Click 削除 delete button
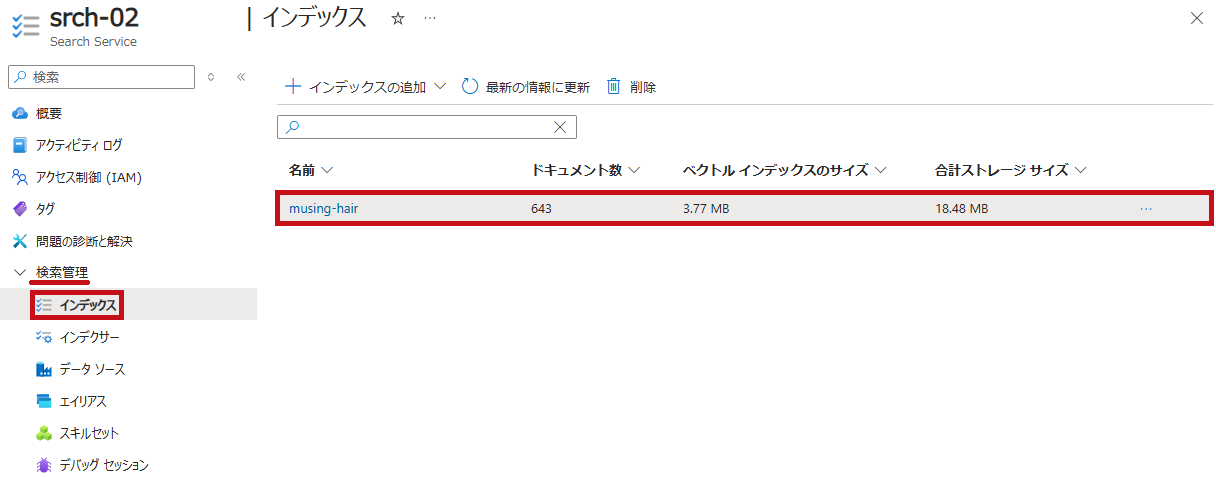Image resolution: width=1216 pixels, height=478 pixels. [631, 87]
